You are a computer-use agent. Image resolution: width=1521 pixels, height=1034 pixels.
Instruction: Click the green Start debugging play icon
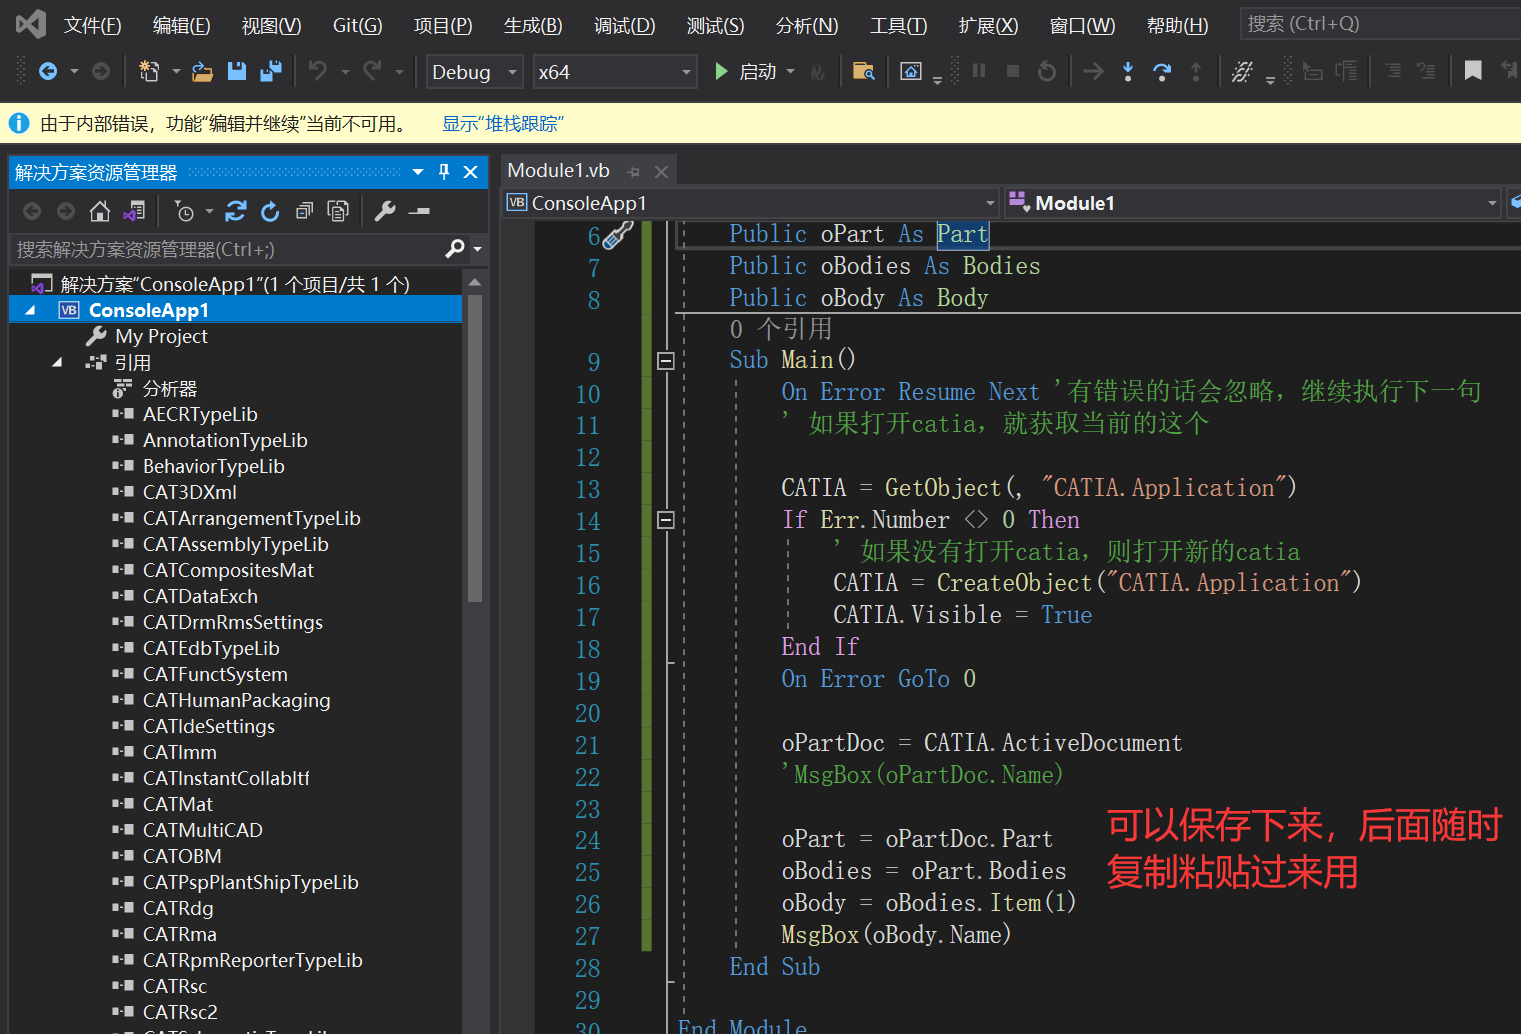[720, 71]
